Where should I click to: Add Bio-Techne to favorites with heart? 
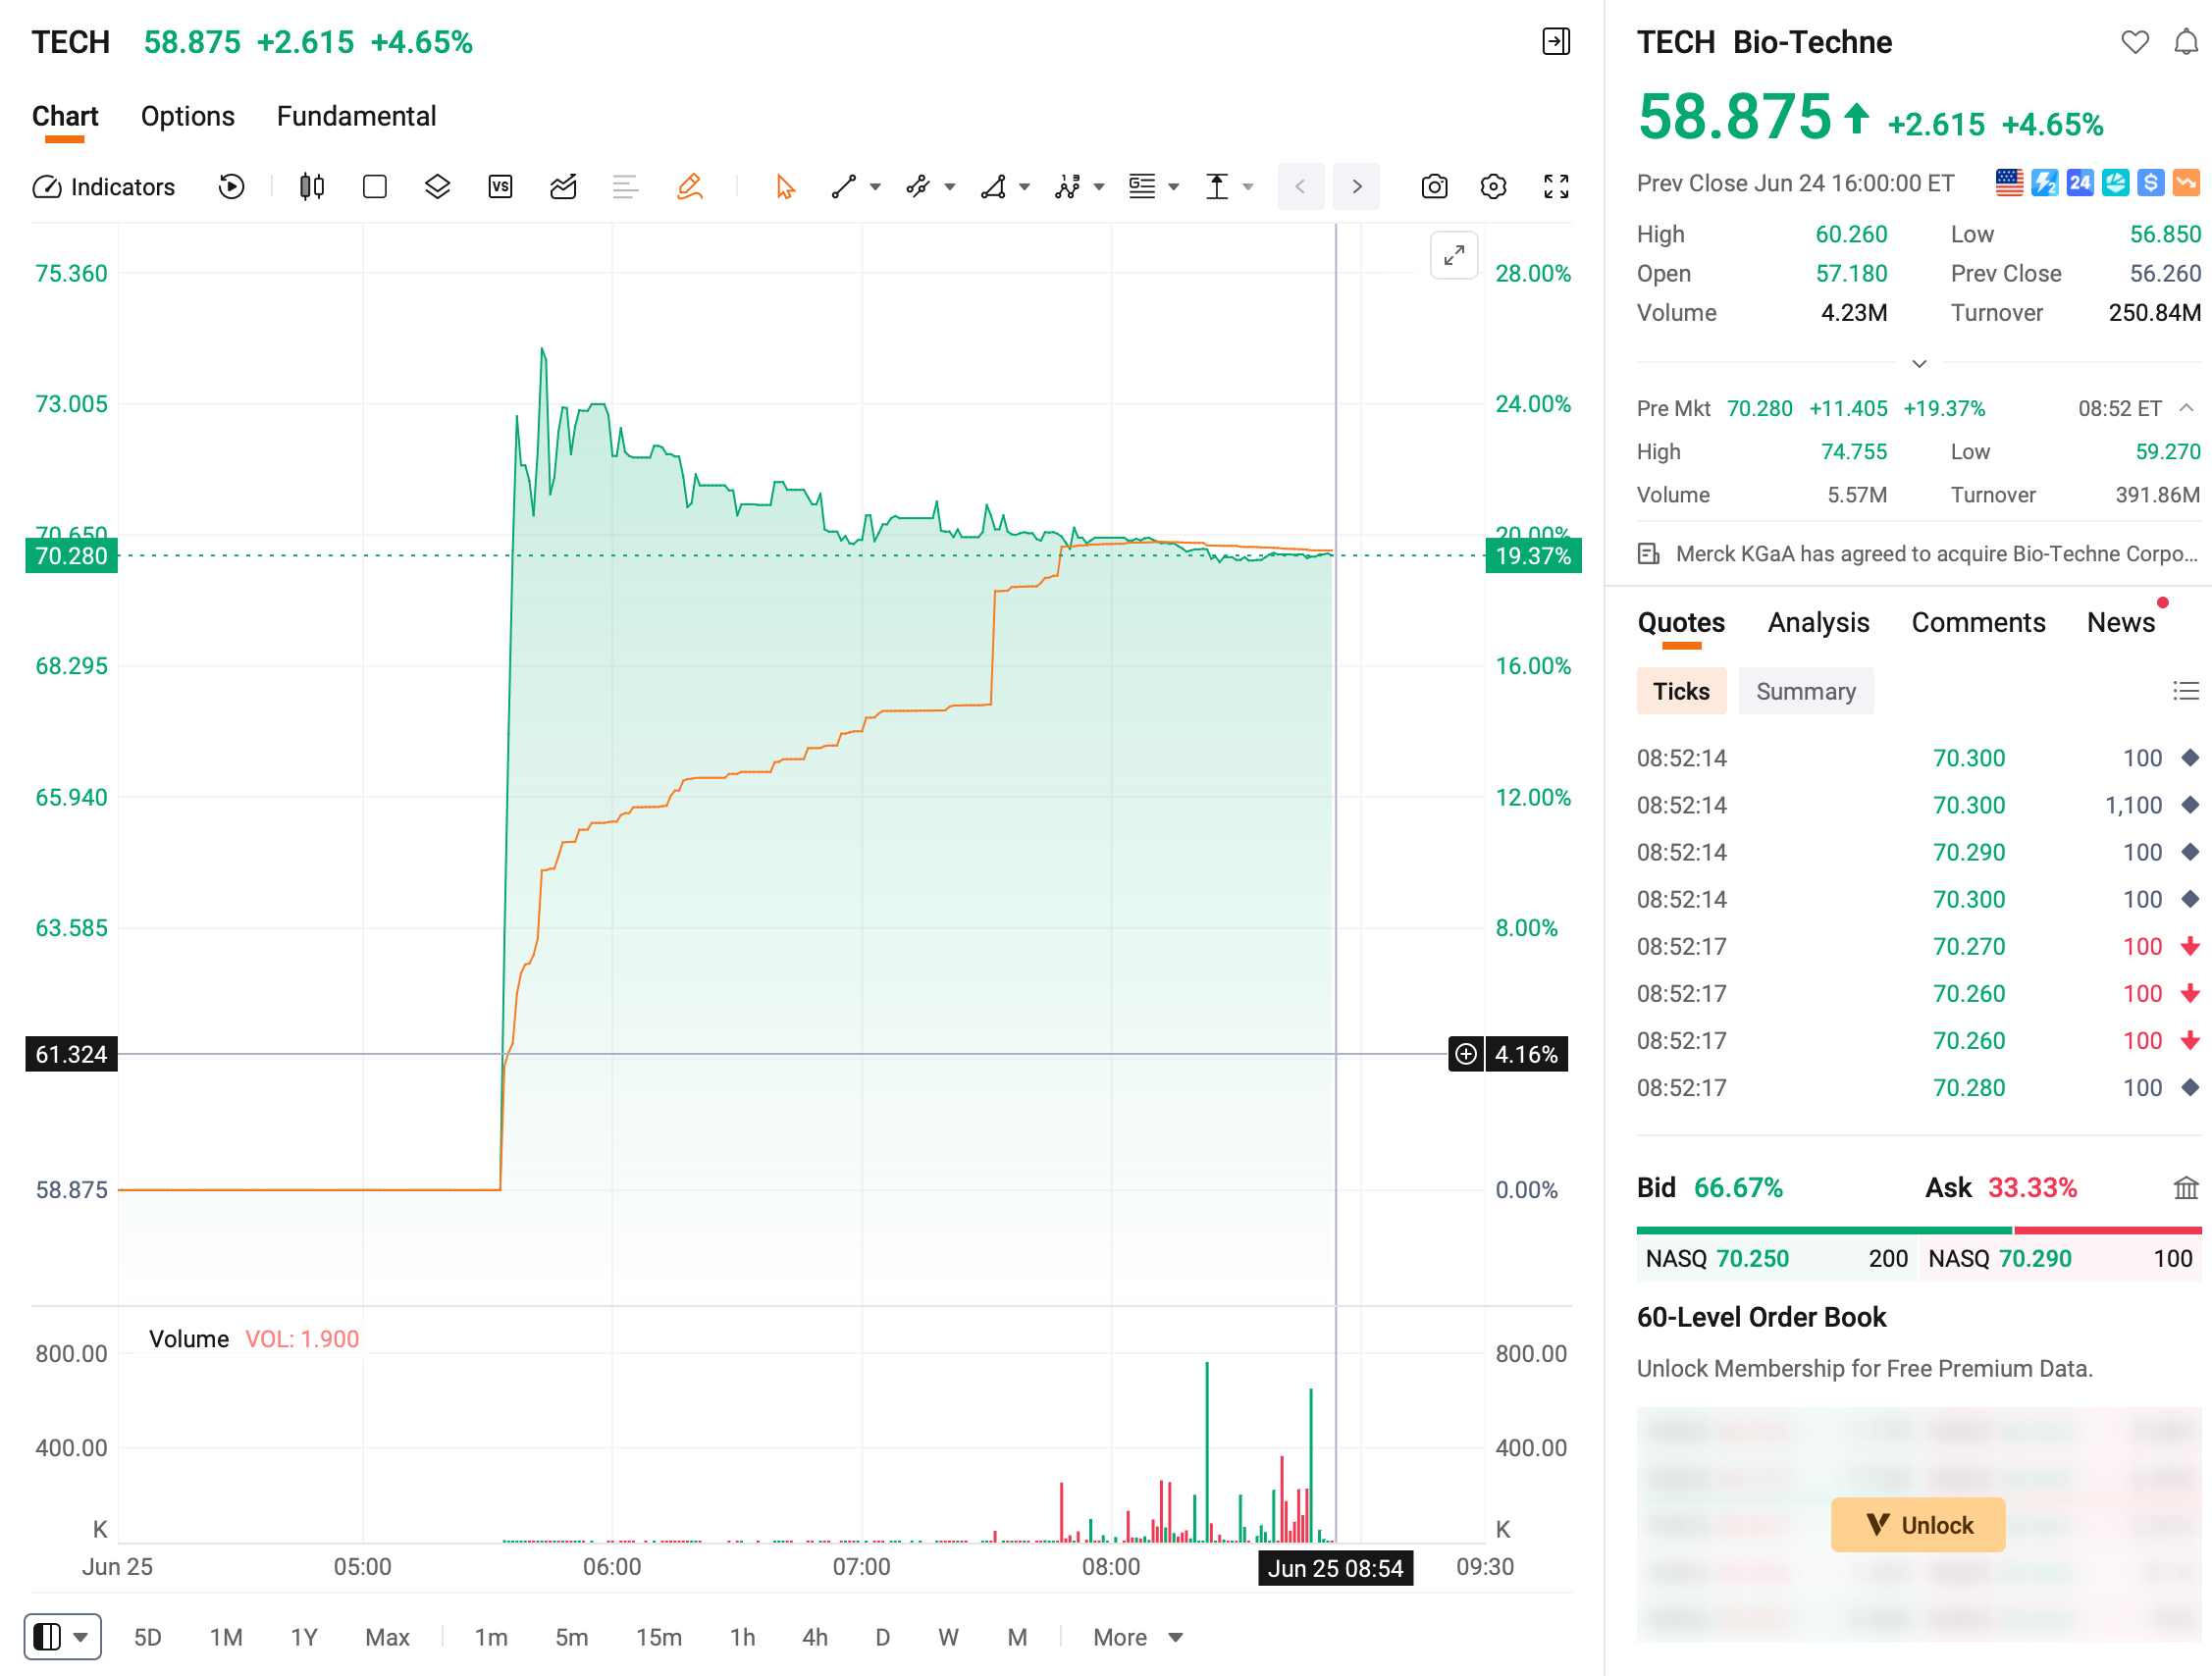click(x=2135, y=42)
